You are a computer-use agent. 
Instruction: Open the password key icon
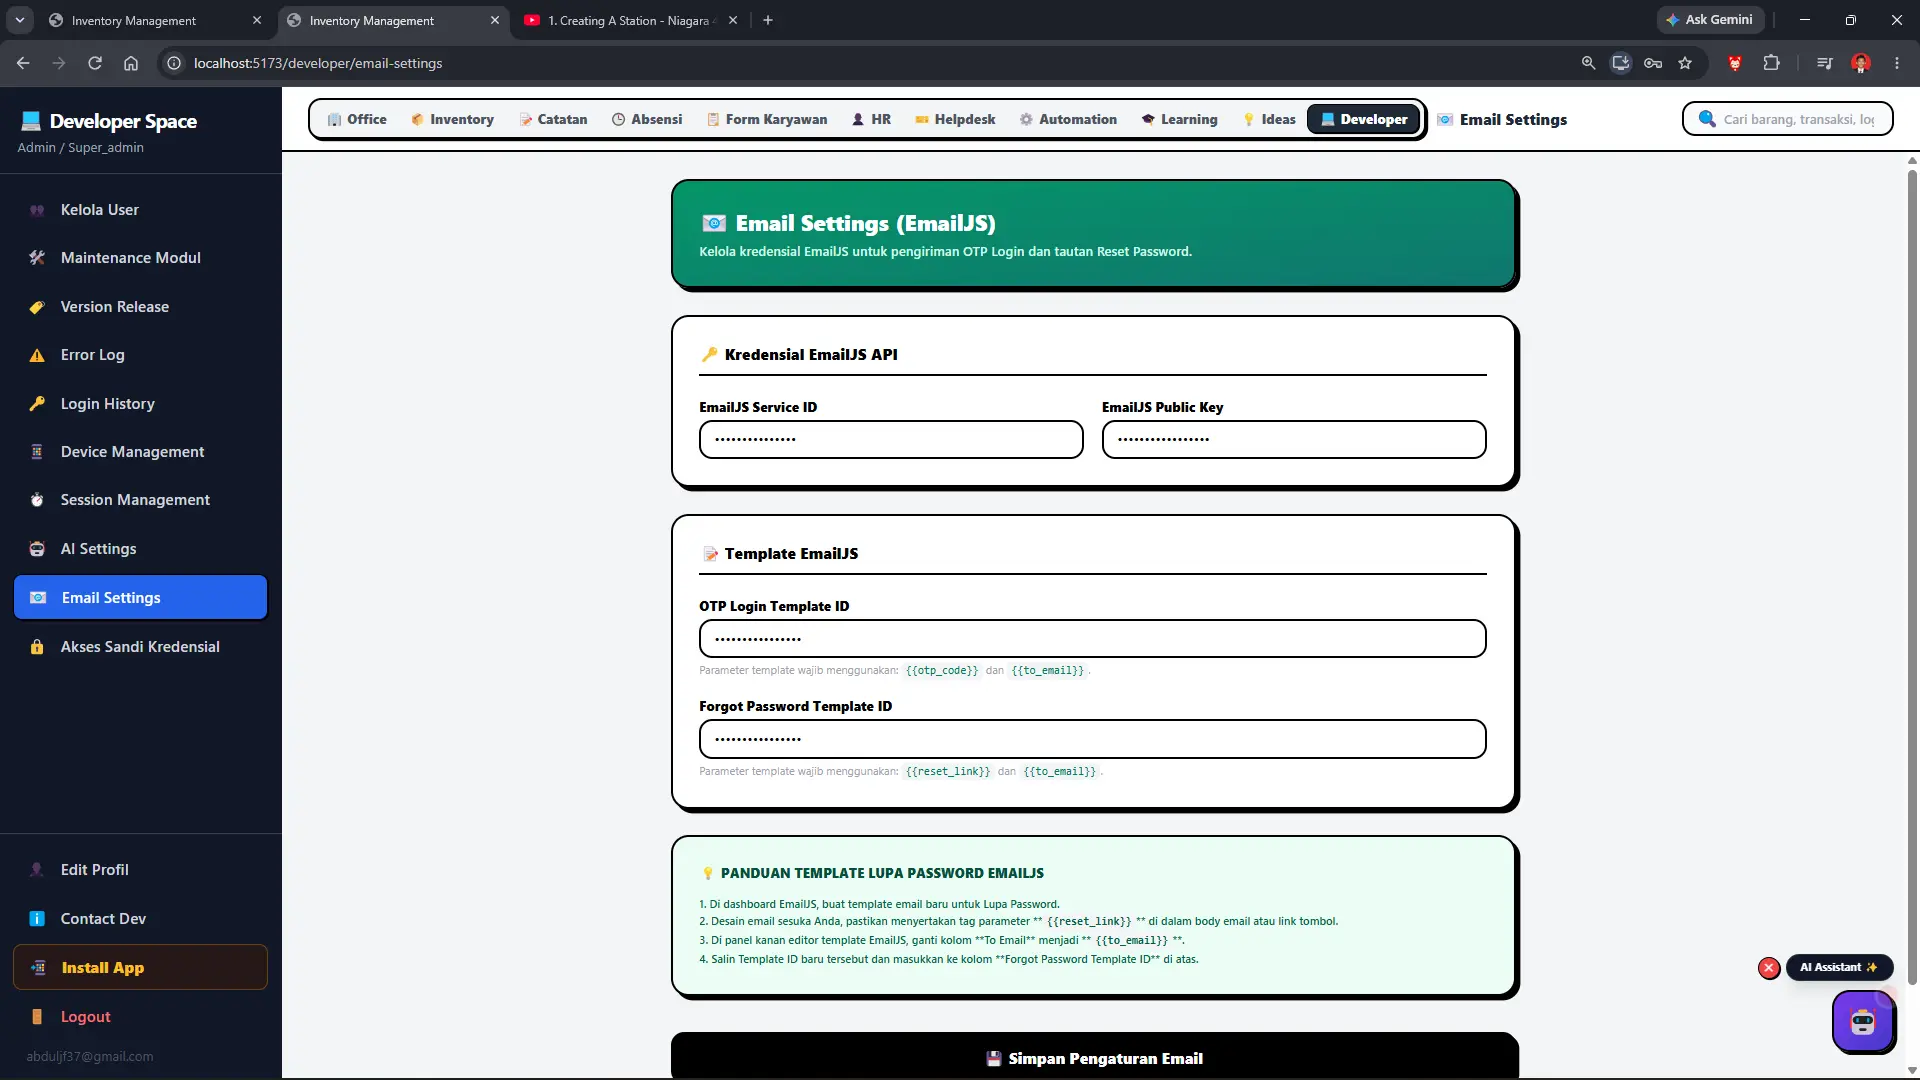pos(1653,63)
